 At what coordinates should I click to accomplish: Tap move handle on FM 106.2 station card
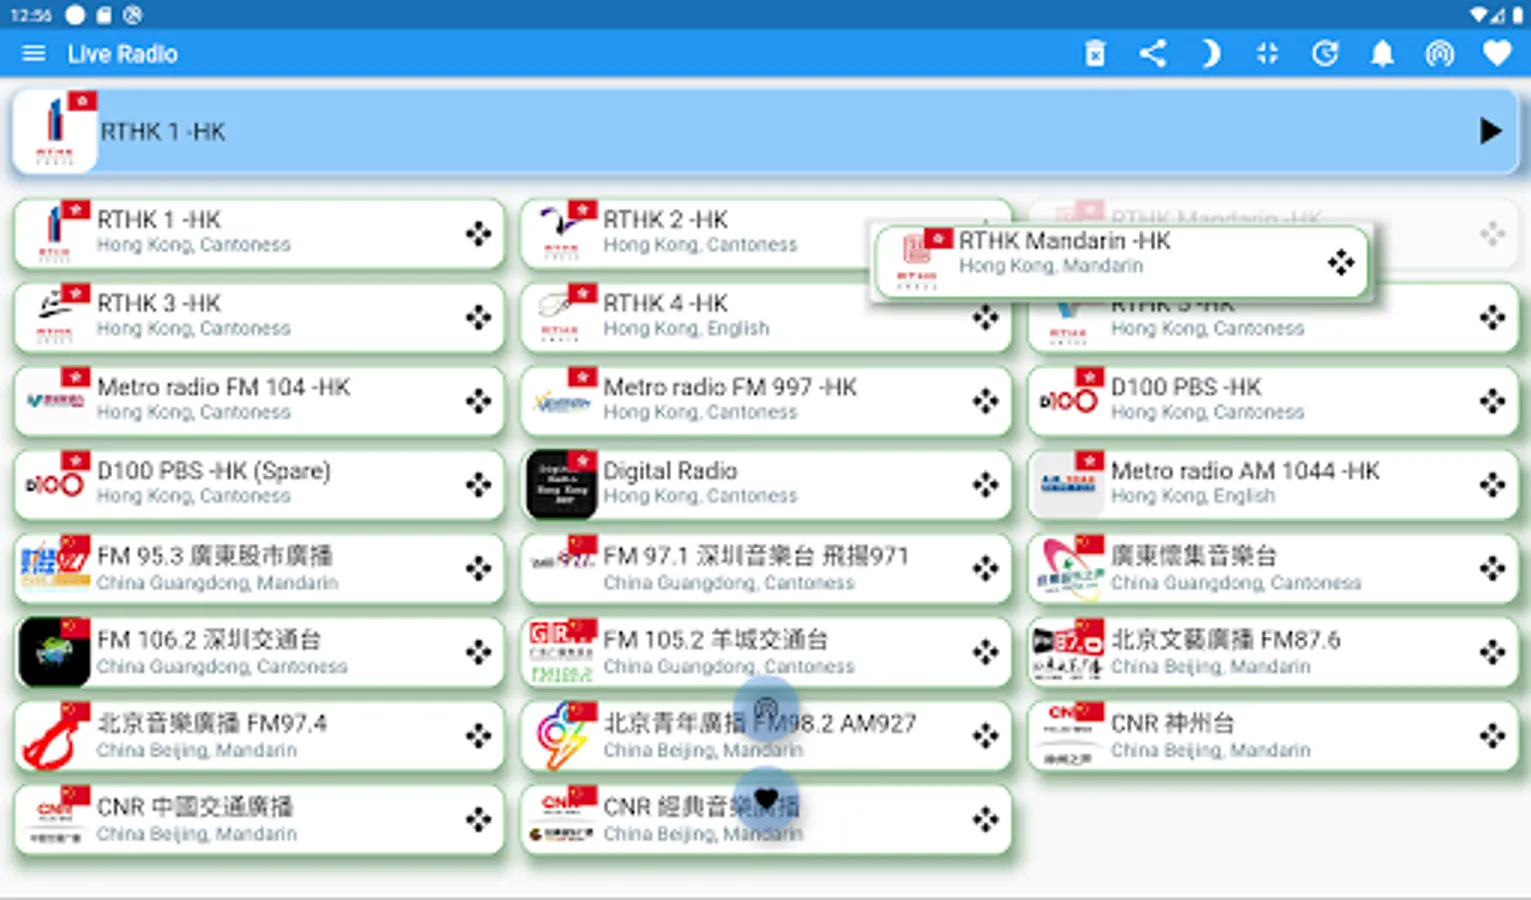coord(478,652)
